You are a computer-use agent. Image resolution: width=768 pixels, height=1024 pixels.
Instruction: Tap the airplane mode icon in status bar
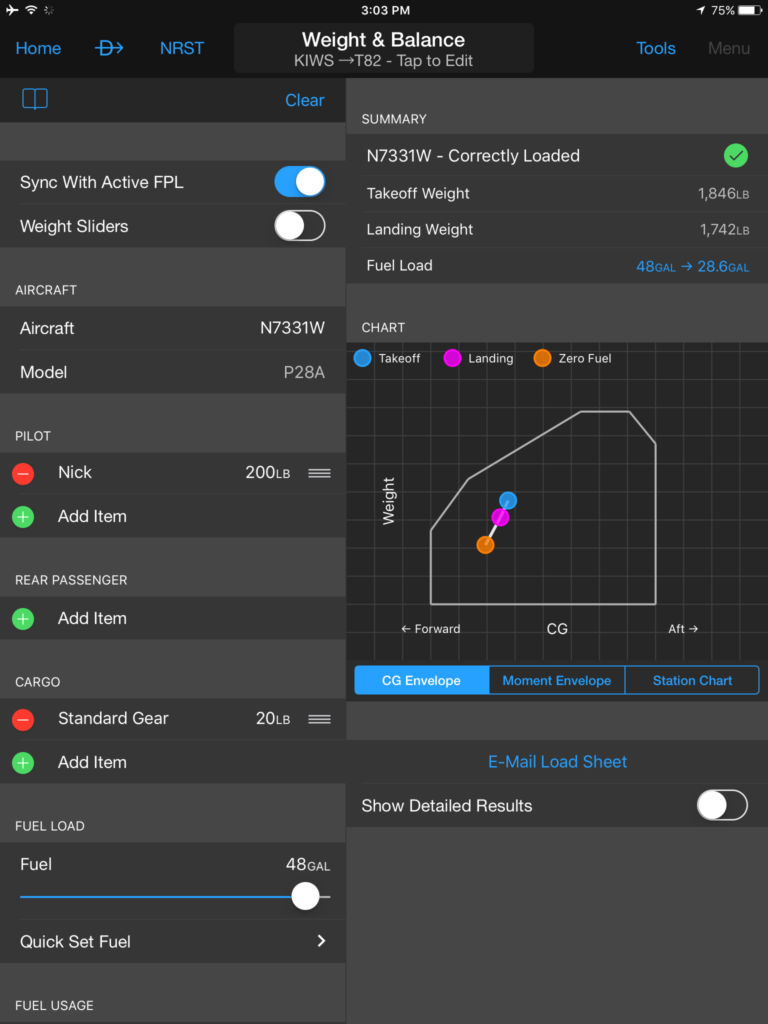(x=12, y=10)
